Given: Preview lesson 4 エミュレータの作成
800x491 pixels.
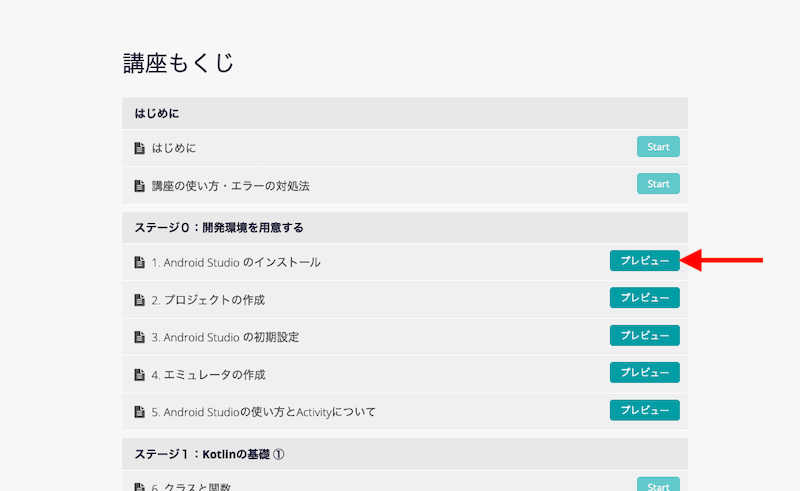Looking at the screenshot, I should pyautogui.click(x=644, y=373).
